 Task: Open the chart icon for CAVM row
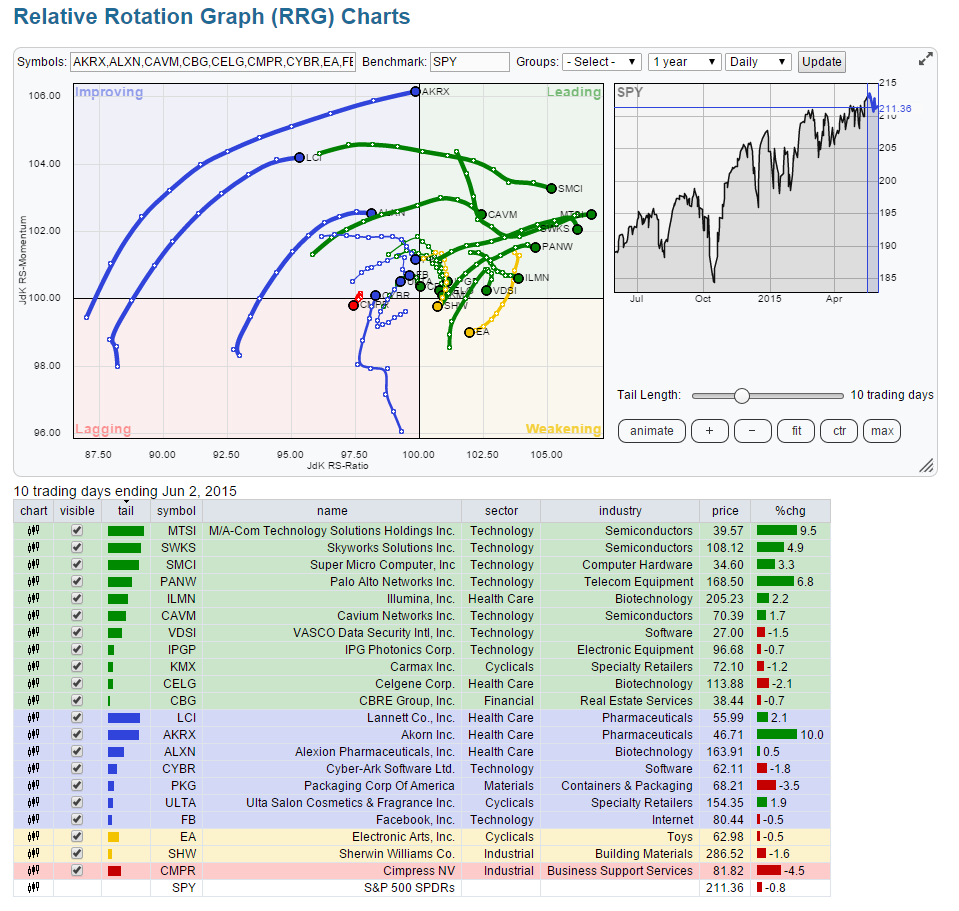tap(34, 616)
